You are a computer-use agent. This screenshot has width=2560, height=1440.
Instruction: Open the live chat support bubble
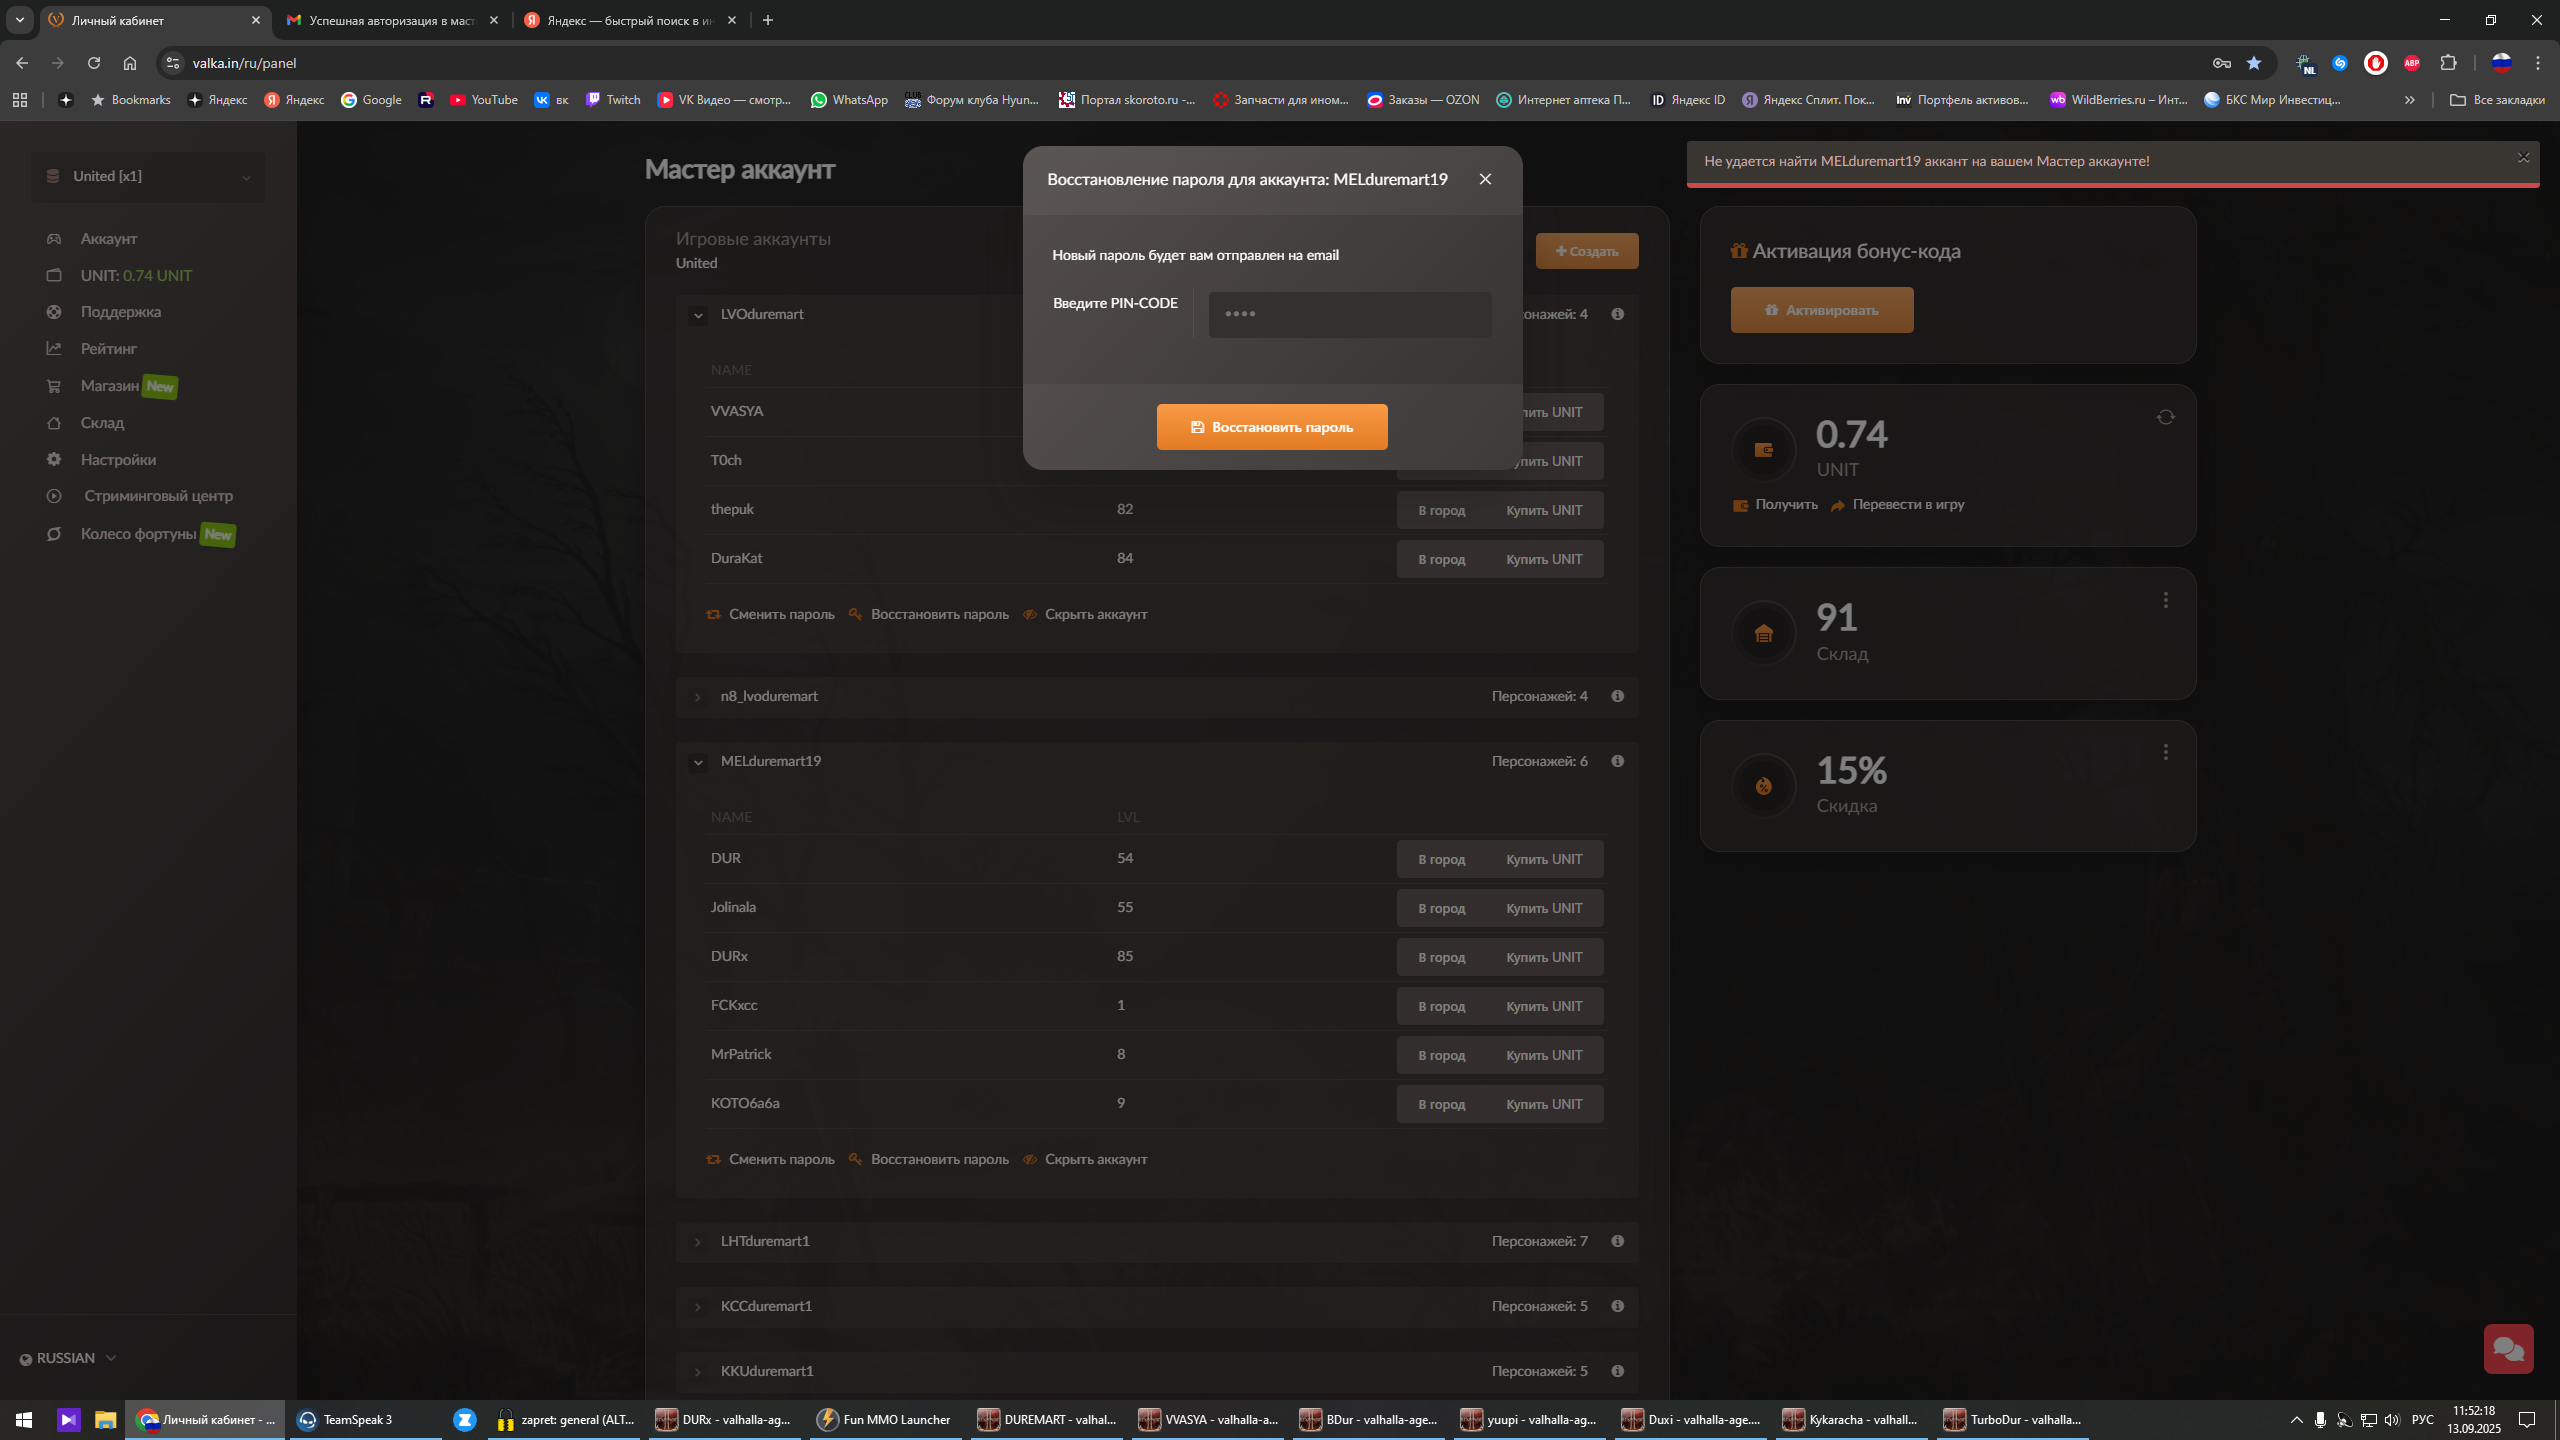point(2508,1349)
